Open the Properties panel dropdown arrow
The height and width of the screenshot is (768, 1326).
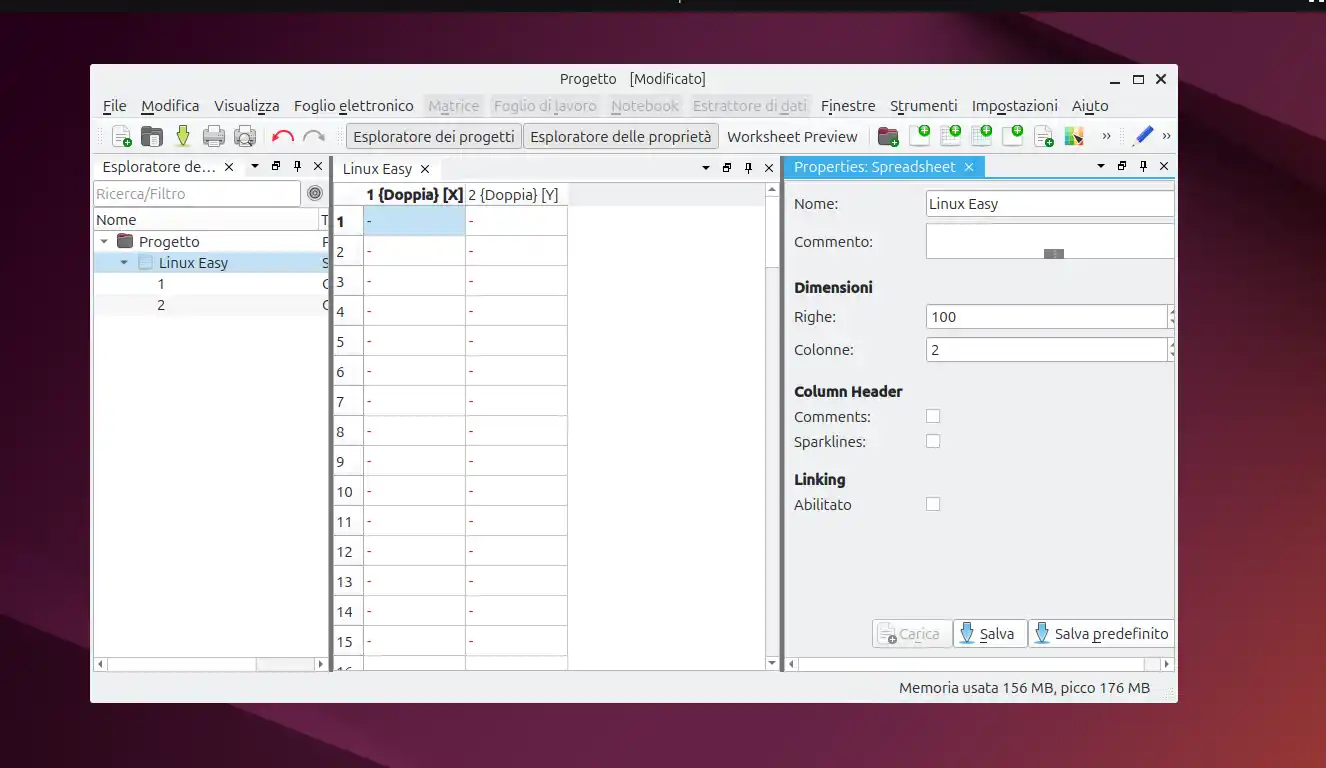(1101, 167)
